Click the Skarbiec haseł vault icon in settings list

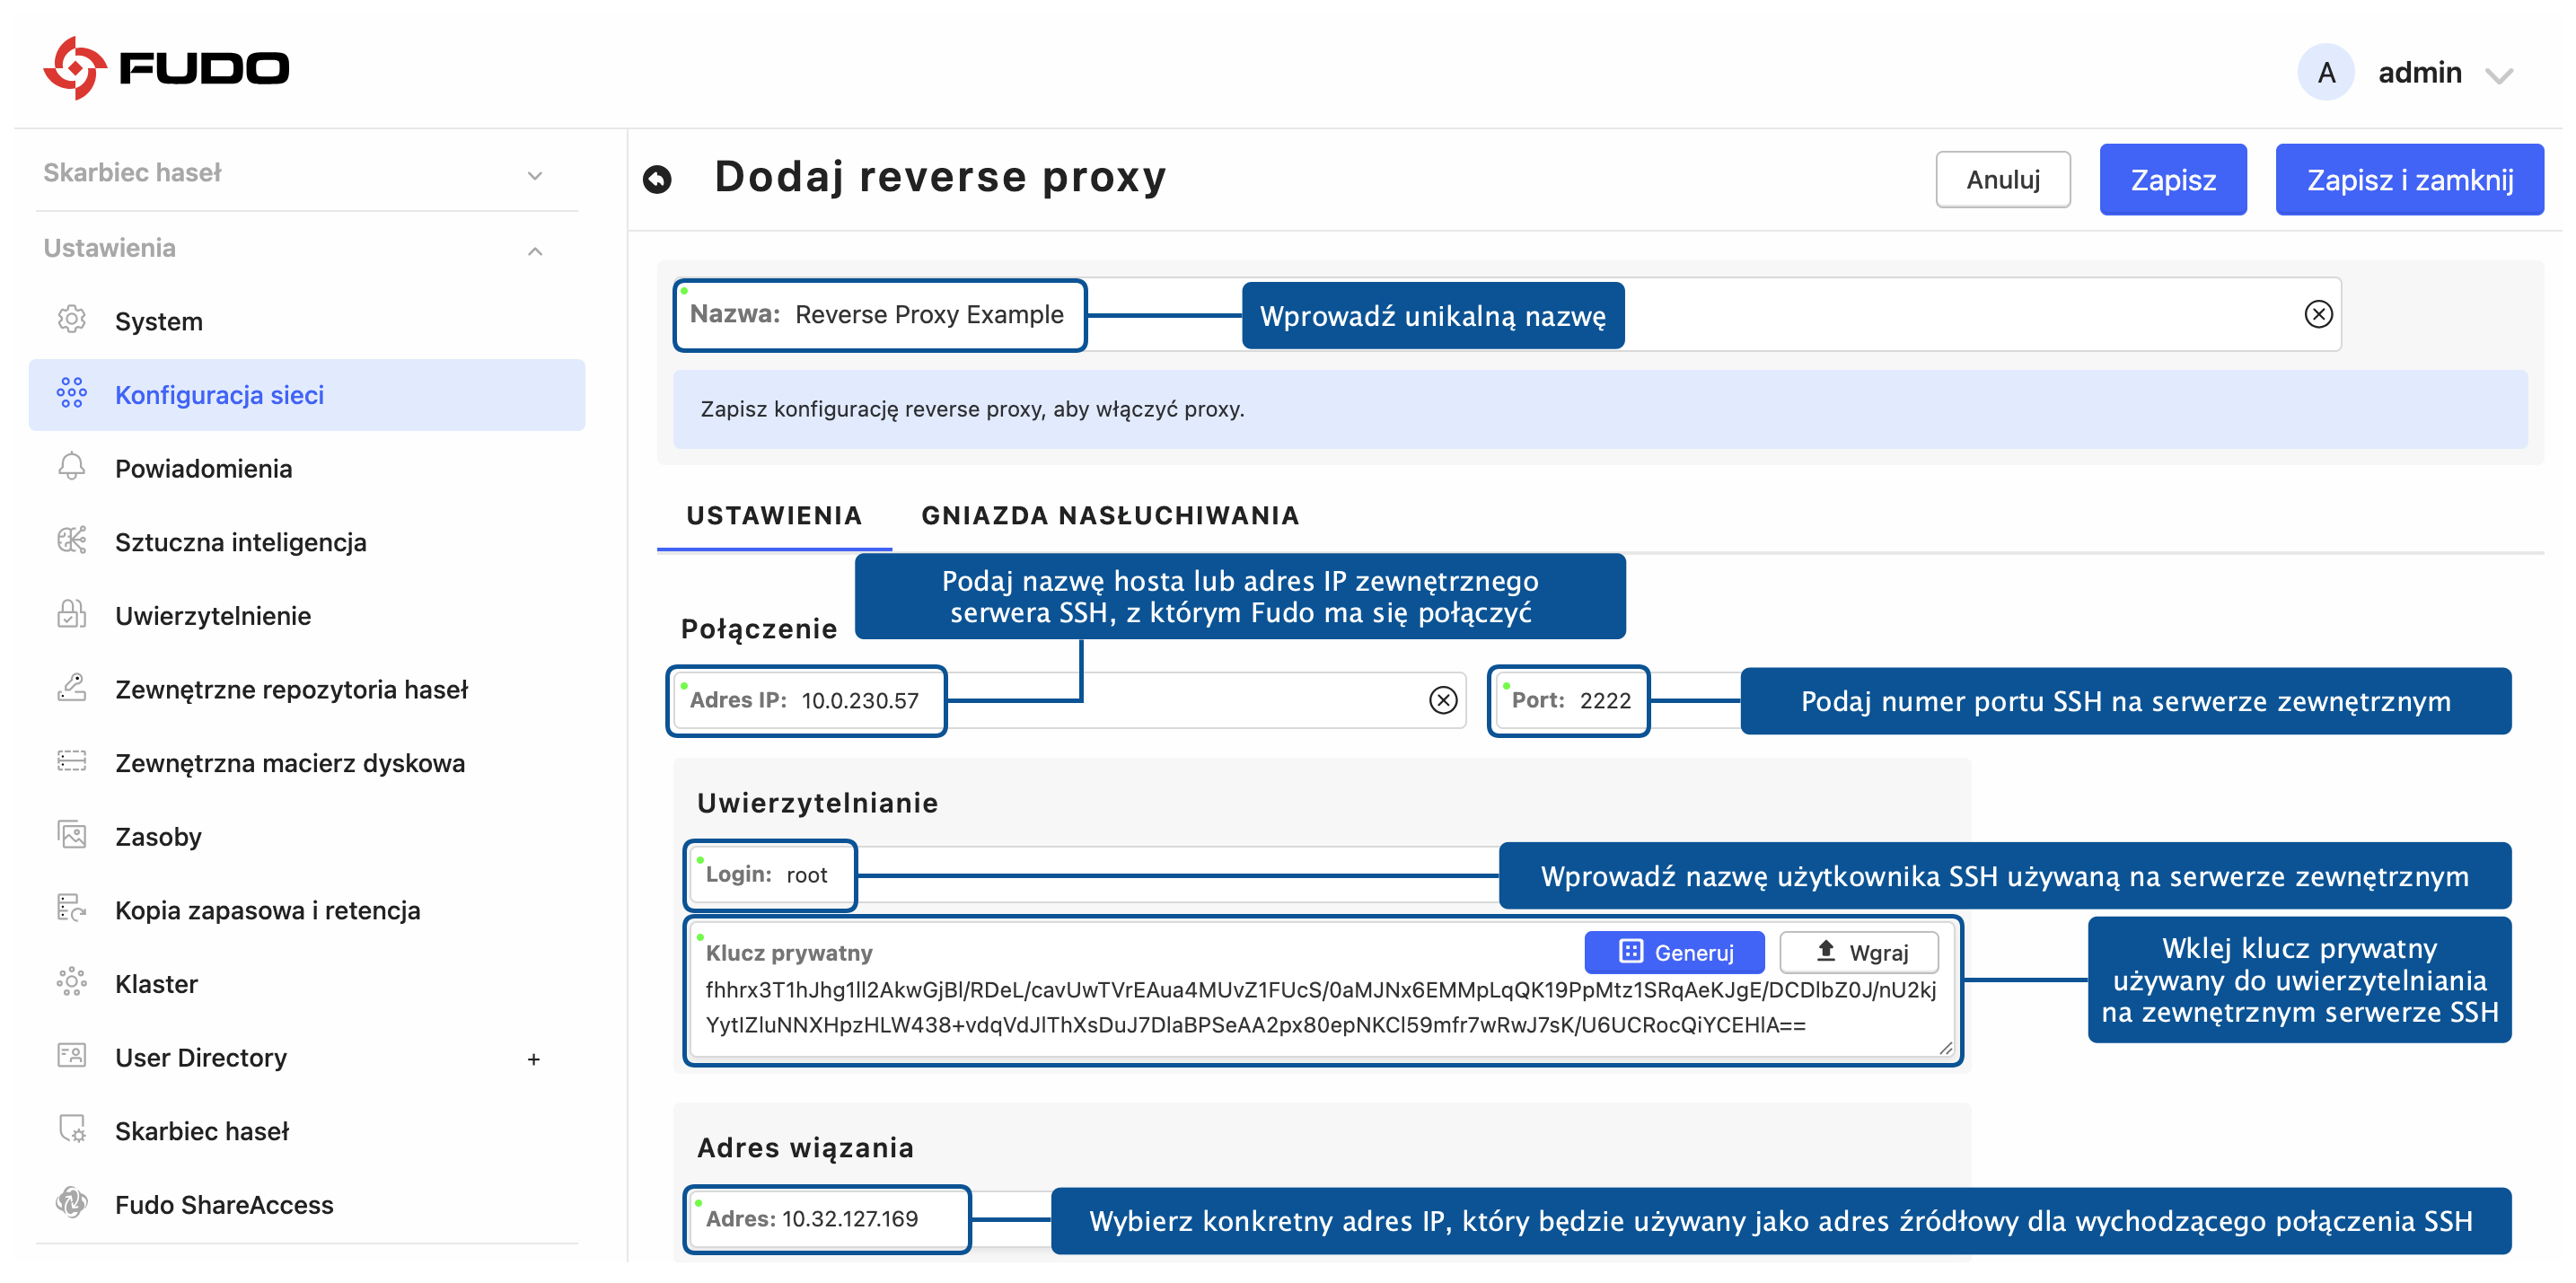click(72, 1129)
